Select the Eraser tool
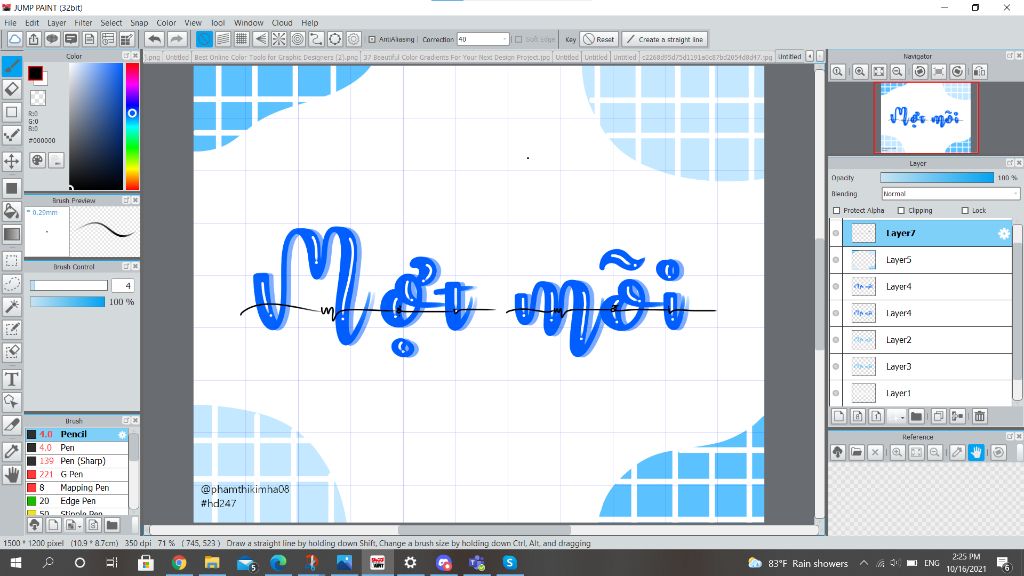The height and width of the screenshot is (576, 1024). coord(12,89)
